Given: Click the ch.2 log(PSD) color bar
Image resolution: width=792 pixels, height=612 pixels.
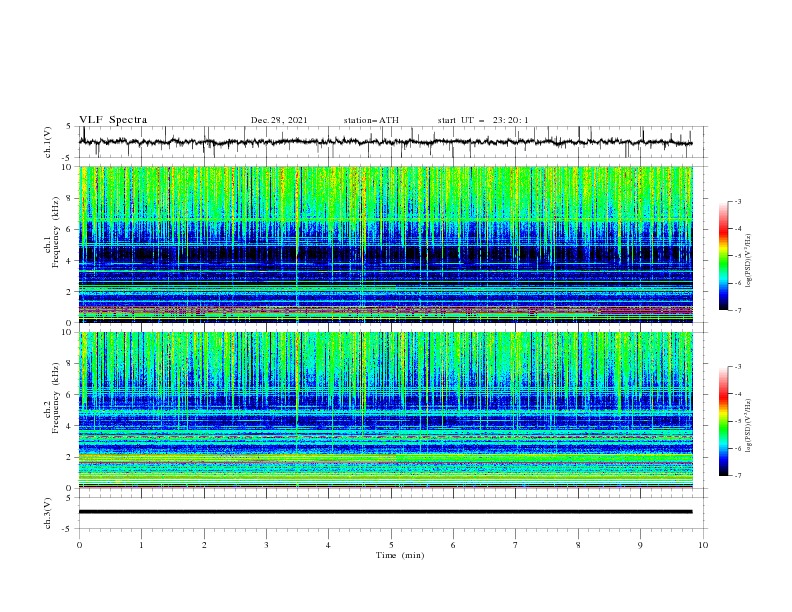Looking at the screenshot, I should point(723,421).
